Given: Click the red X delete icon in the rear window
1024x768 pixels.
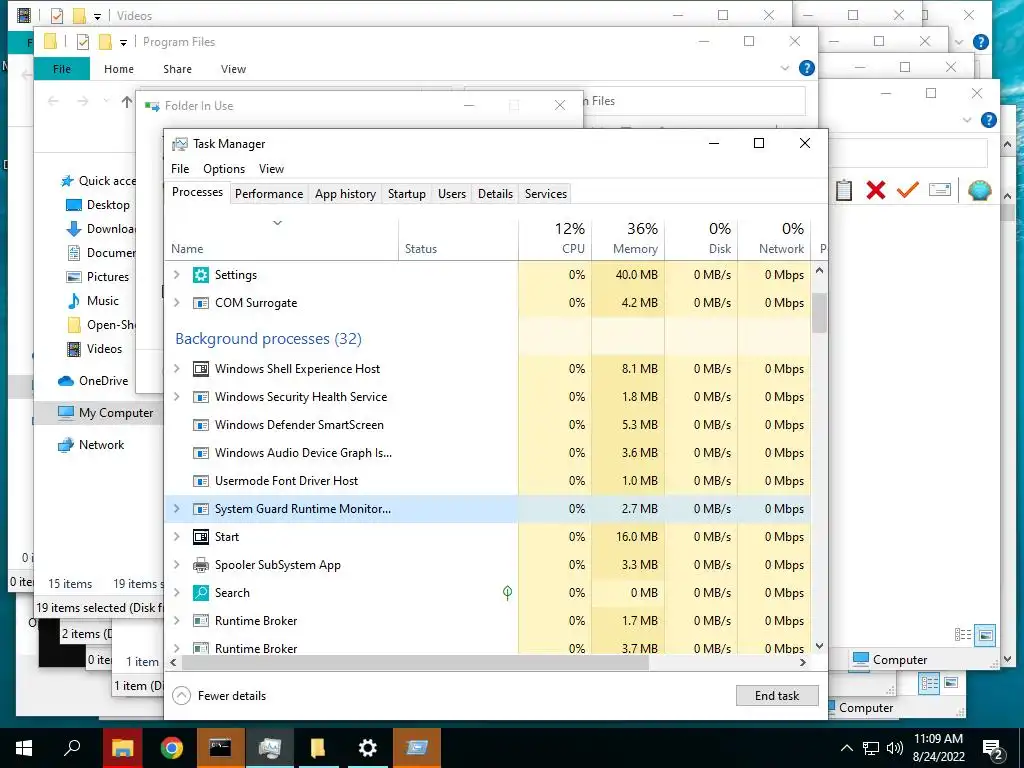Looking at the screenshot, I should pyautogui.click(x=876, y=190).
